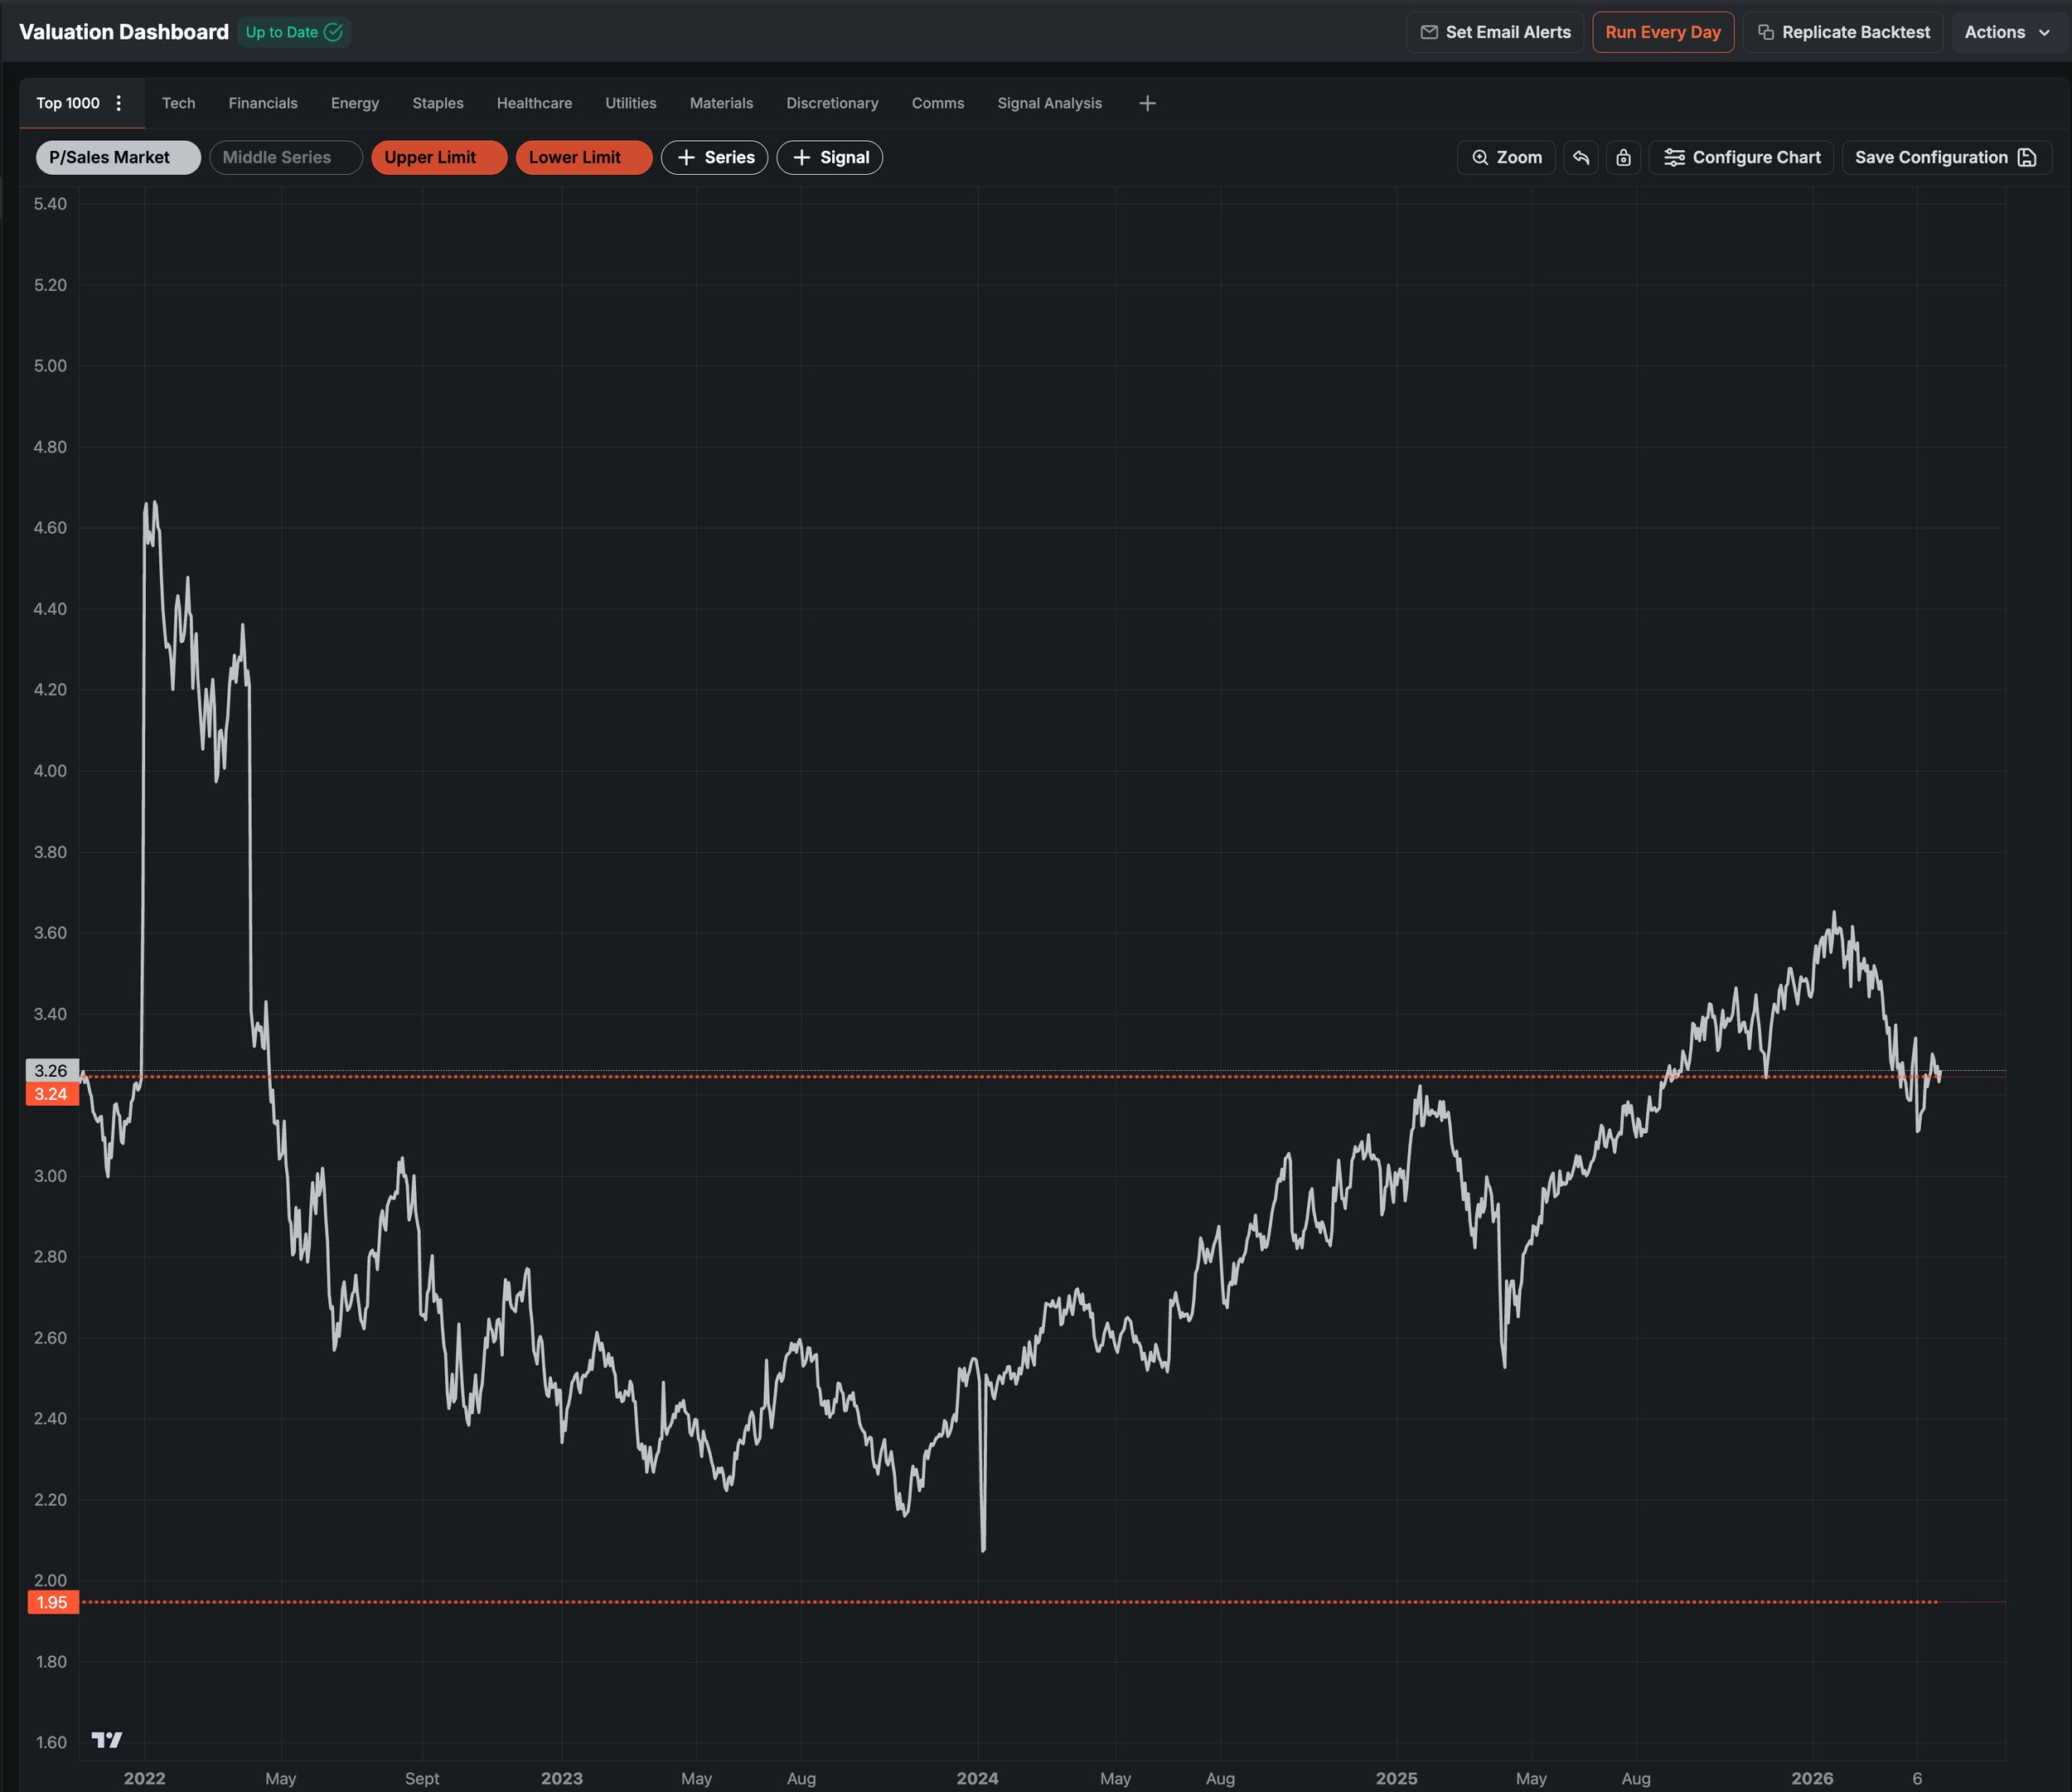The width and height of the screenshot is (2072, 1792).
Task: Expand the Actions dropdown menu
Action: pos(2006,32)
